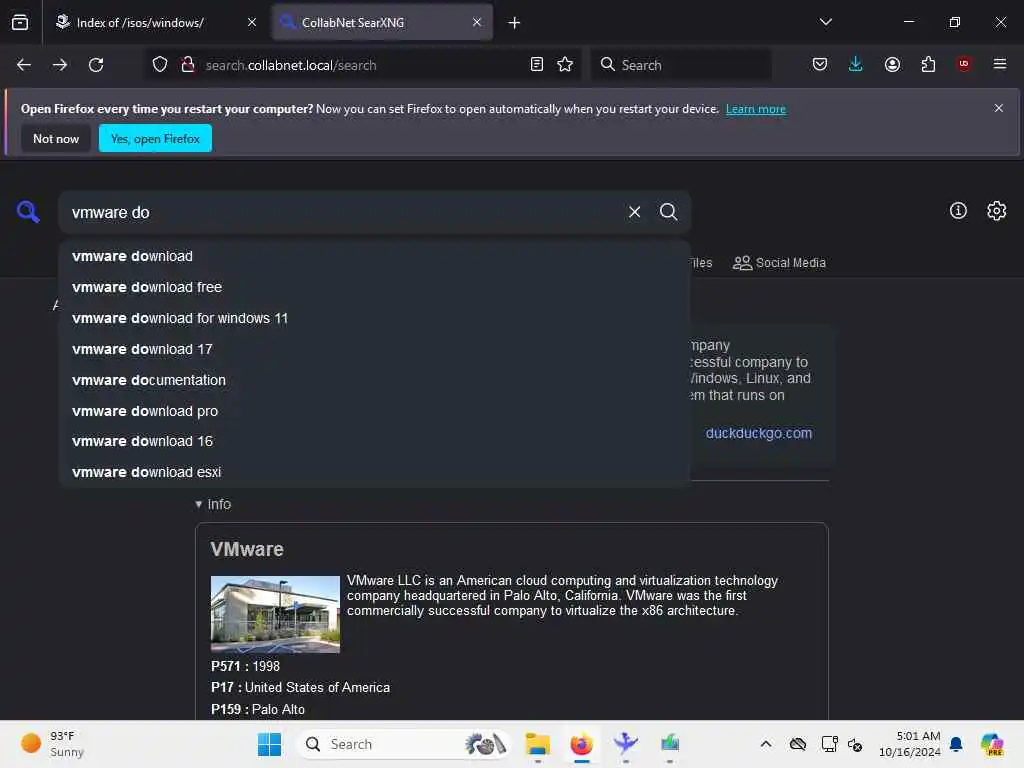Click the forward navigation arrow

point(59,65)
